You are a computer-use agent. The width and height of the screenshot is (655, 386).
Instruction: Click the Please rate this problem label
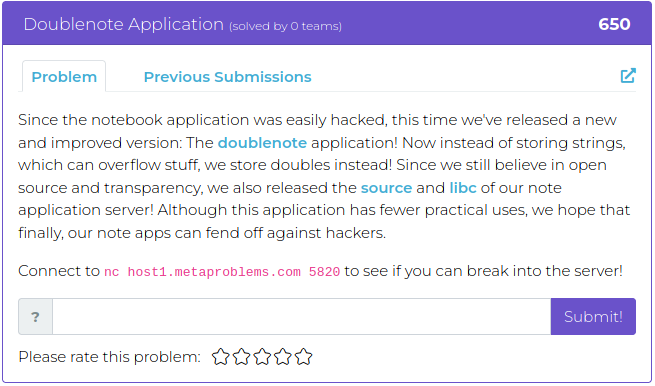pos(109,357)
